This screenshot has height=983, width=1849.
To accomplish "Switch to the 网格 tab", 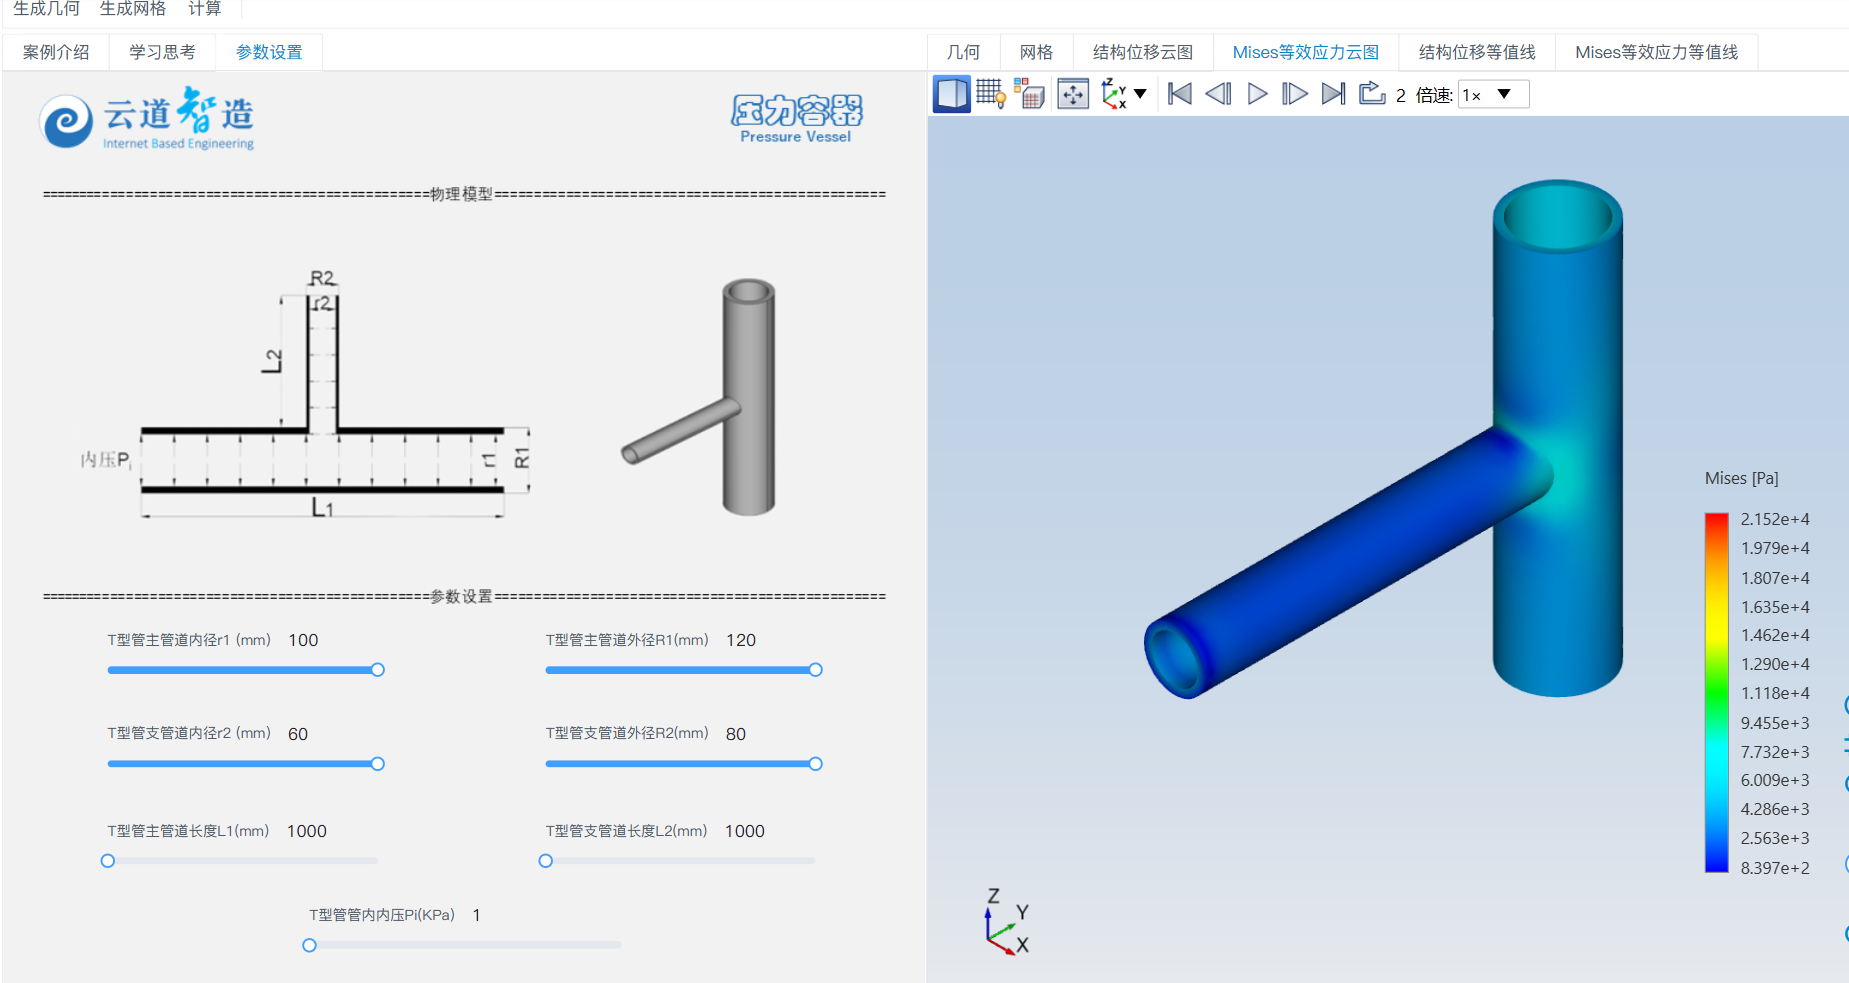I will pos(1036,52).
